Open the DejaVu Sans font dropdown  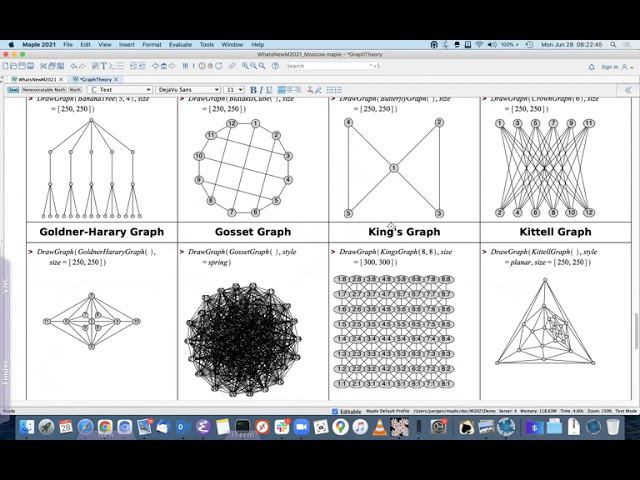click(188, 90)
